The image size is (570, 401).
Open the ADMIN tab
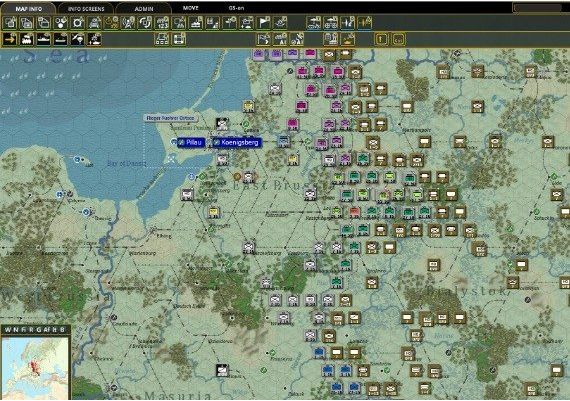tap(144, 8)
